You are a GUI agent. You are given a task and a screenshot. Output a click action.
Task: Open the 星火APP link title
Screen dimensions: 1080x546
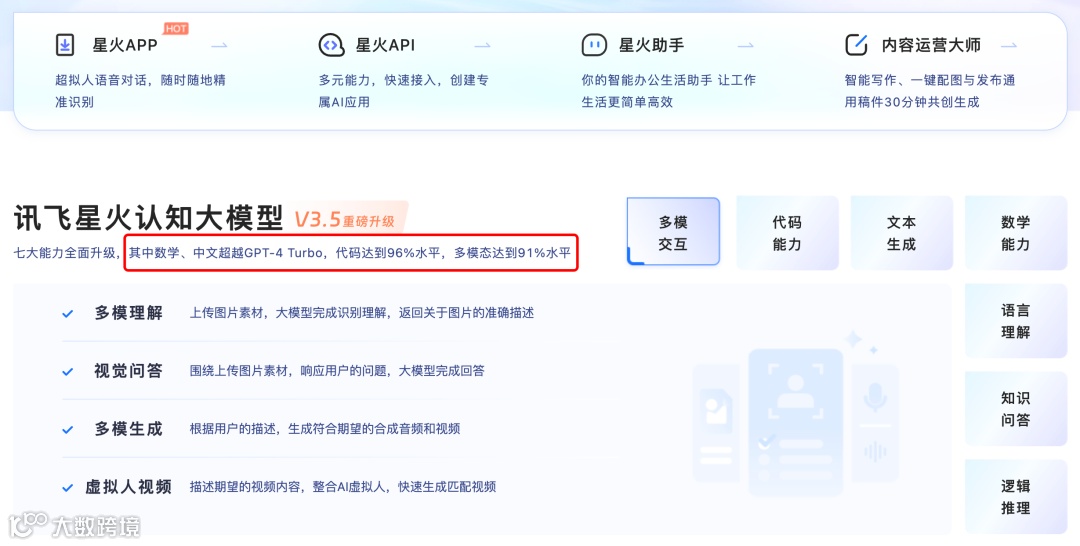point(125,45)
